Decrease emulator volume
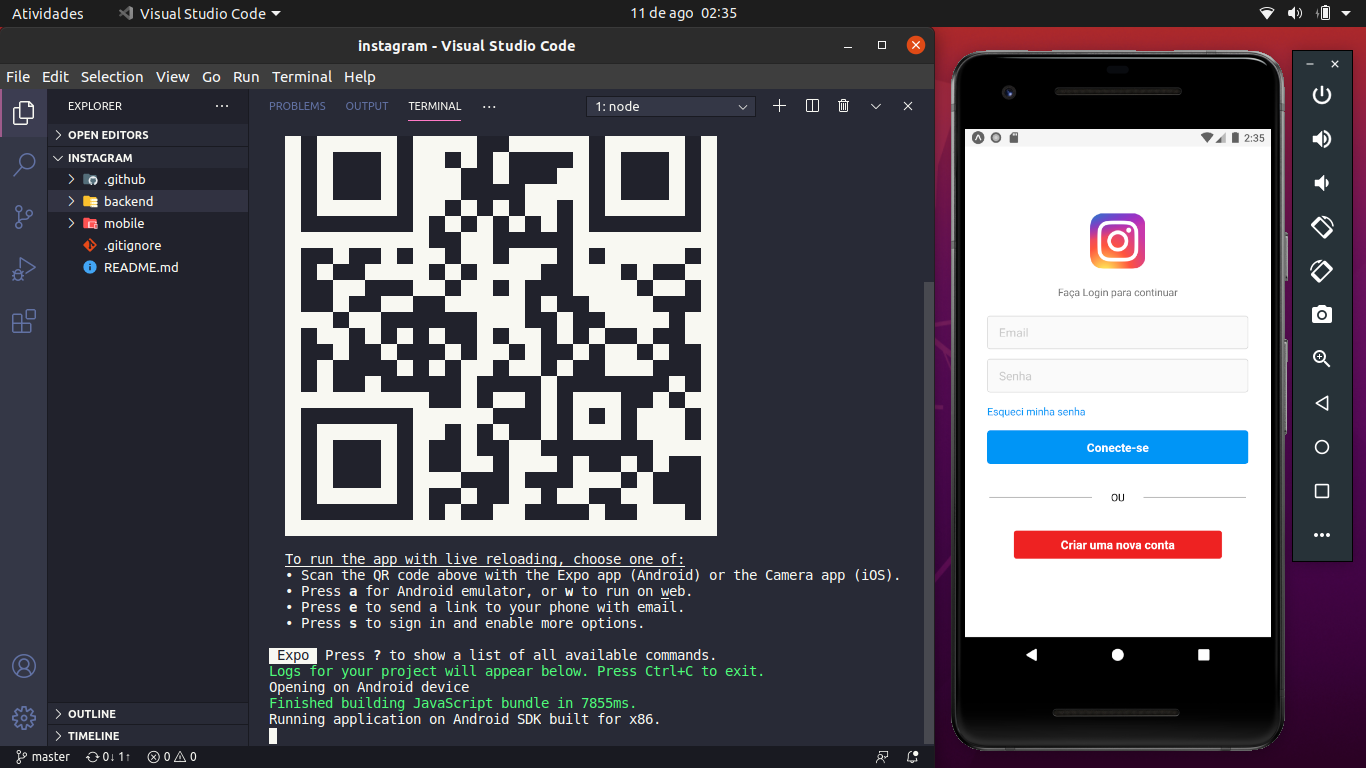 tap(1322, 183)
